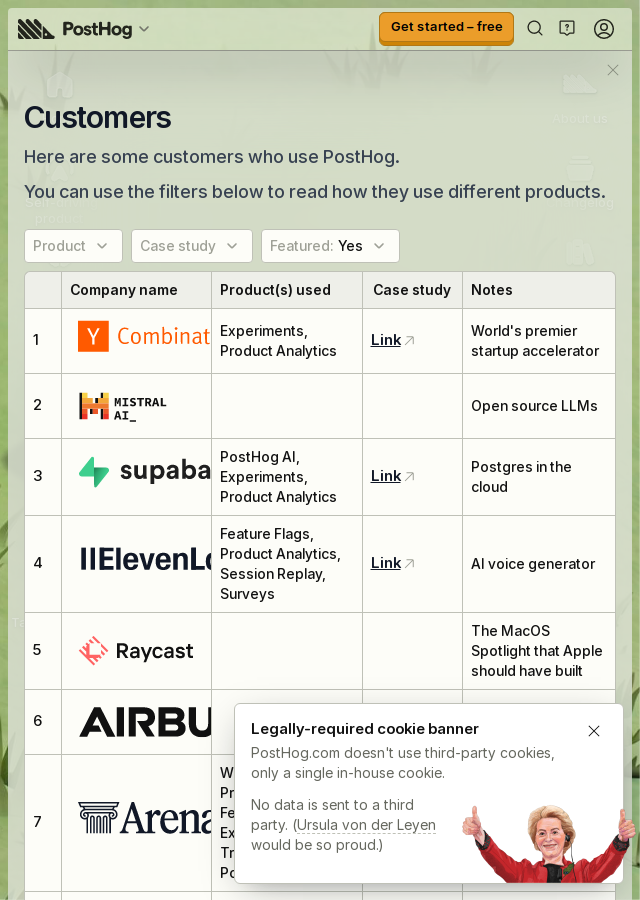
Task: Open the Ursula von der Leyen link
Action: (366, 825)
